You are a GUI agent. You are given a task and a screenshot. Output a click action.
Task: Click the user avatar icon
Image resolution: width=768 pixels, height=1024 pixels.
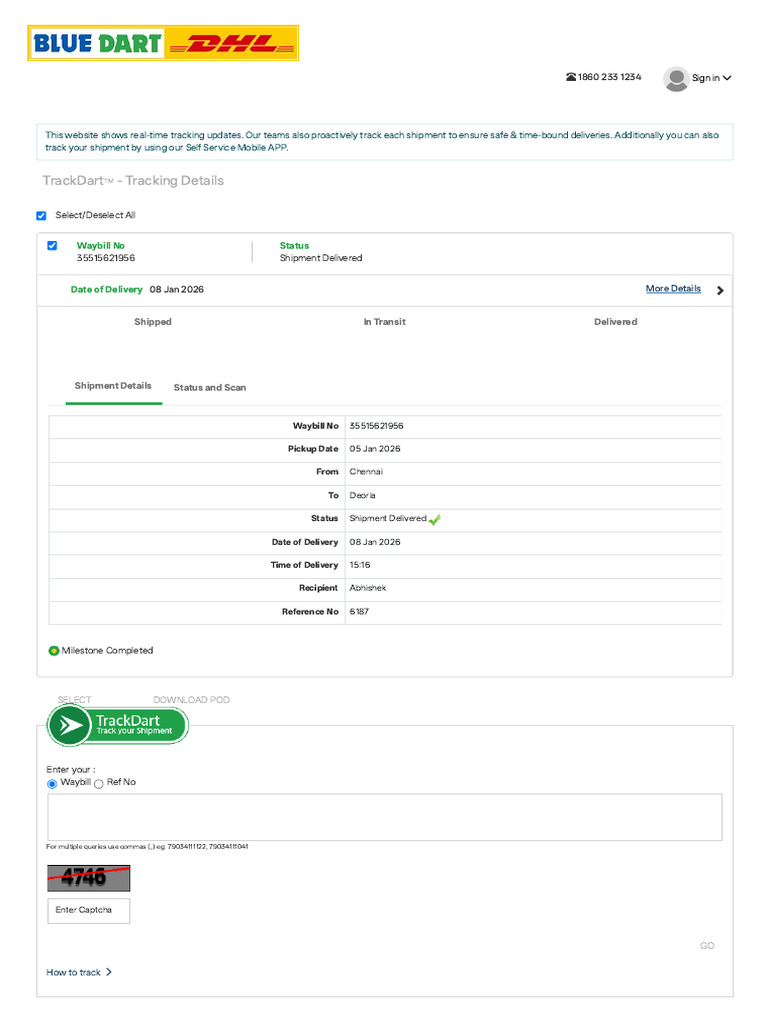[x=676, y=78]
